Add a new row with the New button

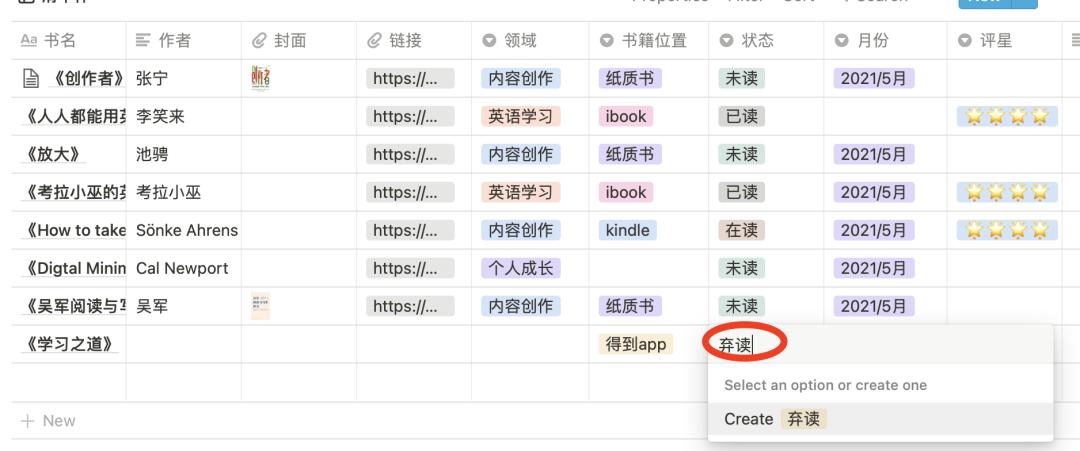click(48, 421)
